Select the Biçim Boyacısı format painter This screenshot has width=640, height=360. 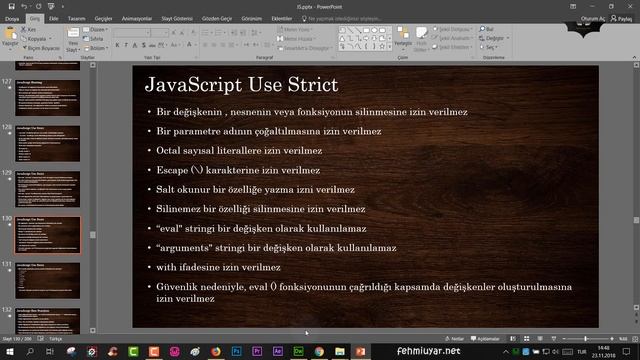[x=41, y=48]
